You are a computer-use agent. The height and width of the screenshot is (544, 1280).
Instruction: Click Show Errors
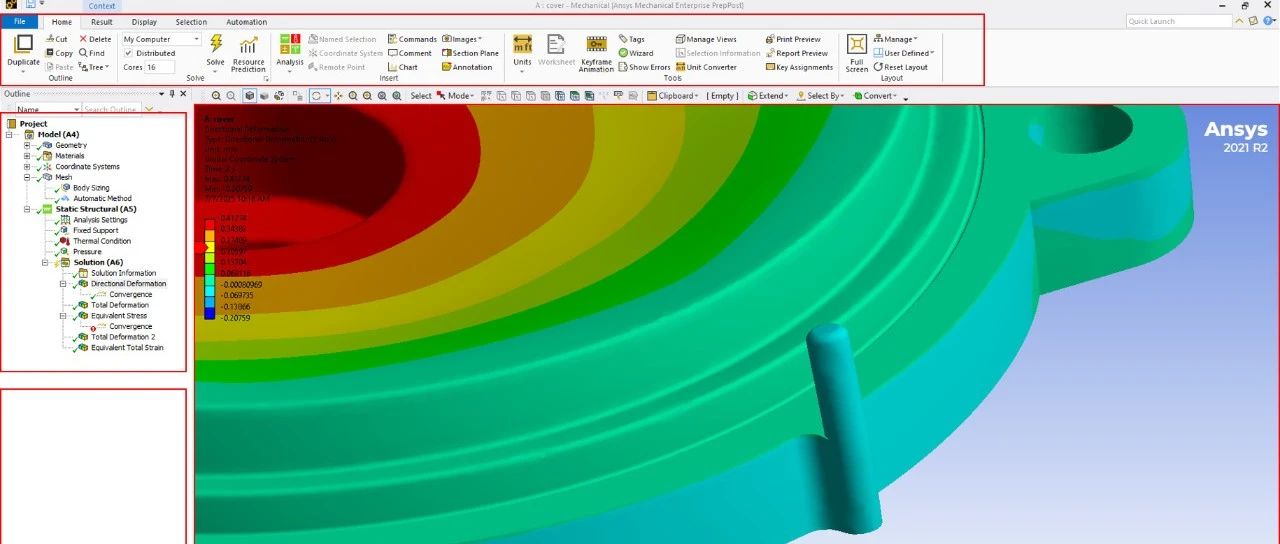644,67
